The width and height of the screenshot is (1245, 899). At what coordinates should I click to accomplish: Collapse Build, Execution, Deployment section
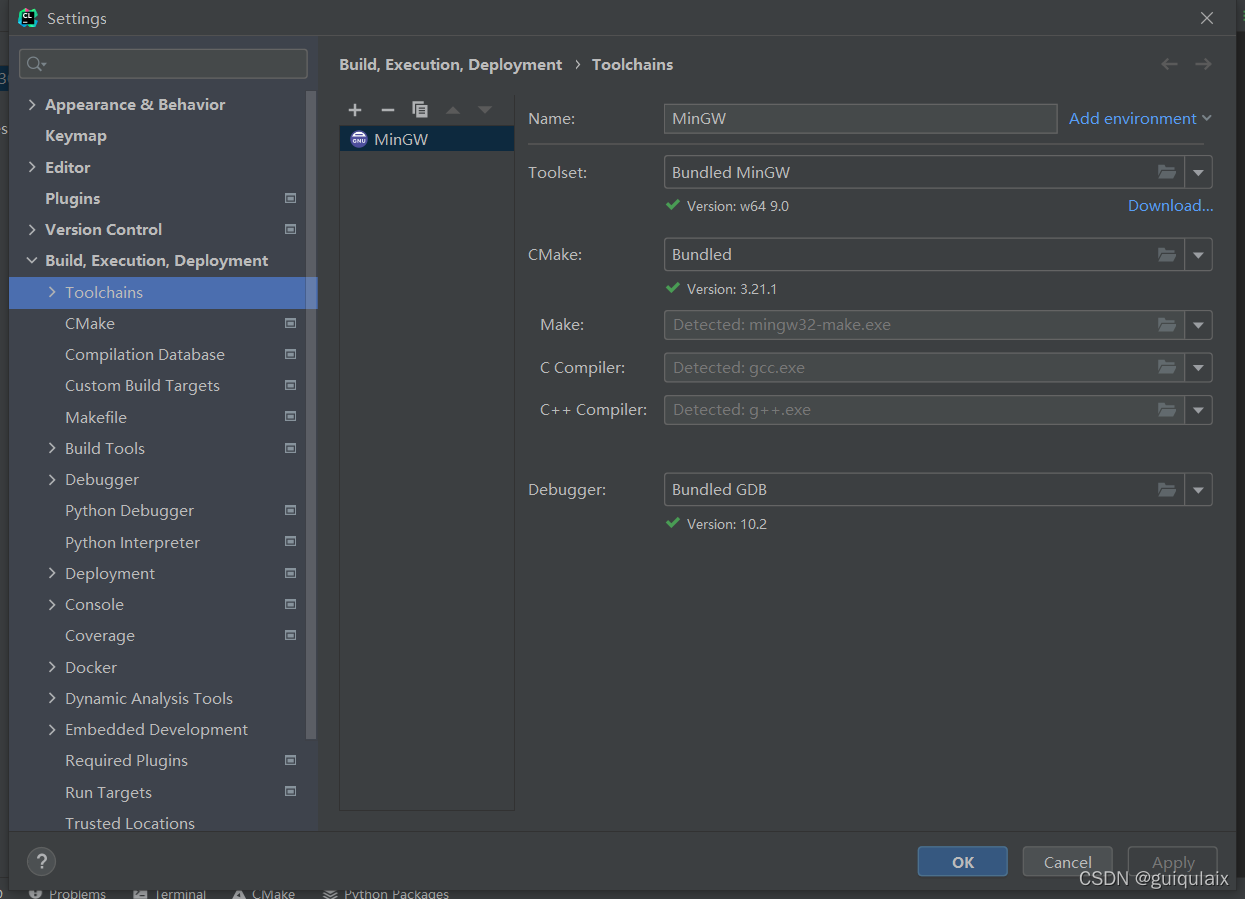[32, 261]
